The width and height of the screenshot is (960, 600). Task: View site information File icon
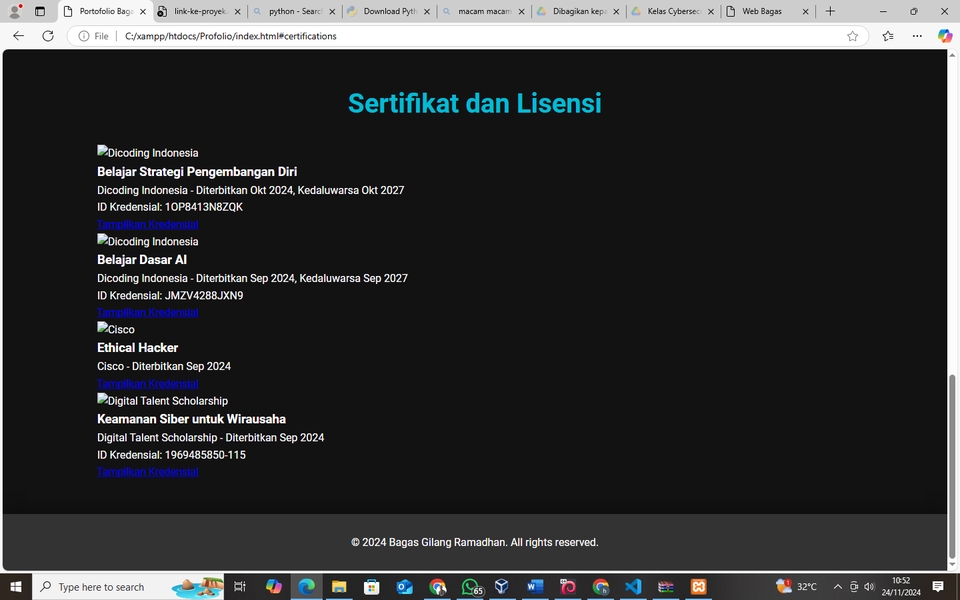click(x=94, y=36)
